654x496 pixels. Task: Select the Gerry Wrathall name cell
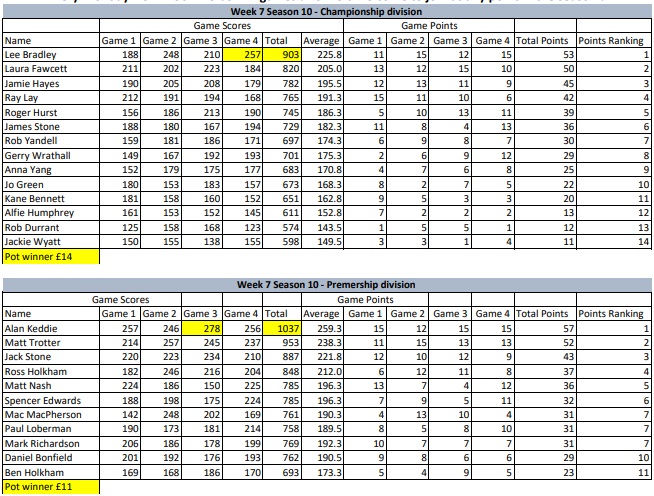(x=51, y=156)
